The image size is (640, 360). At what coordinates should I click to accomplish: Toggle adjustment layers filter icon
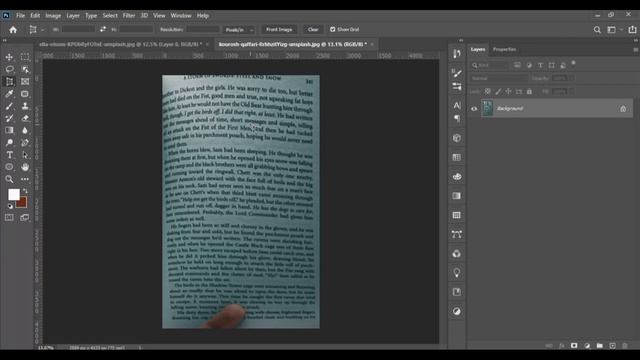(x=529, y=65)
